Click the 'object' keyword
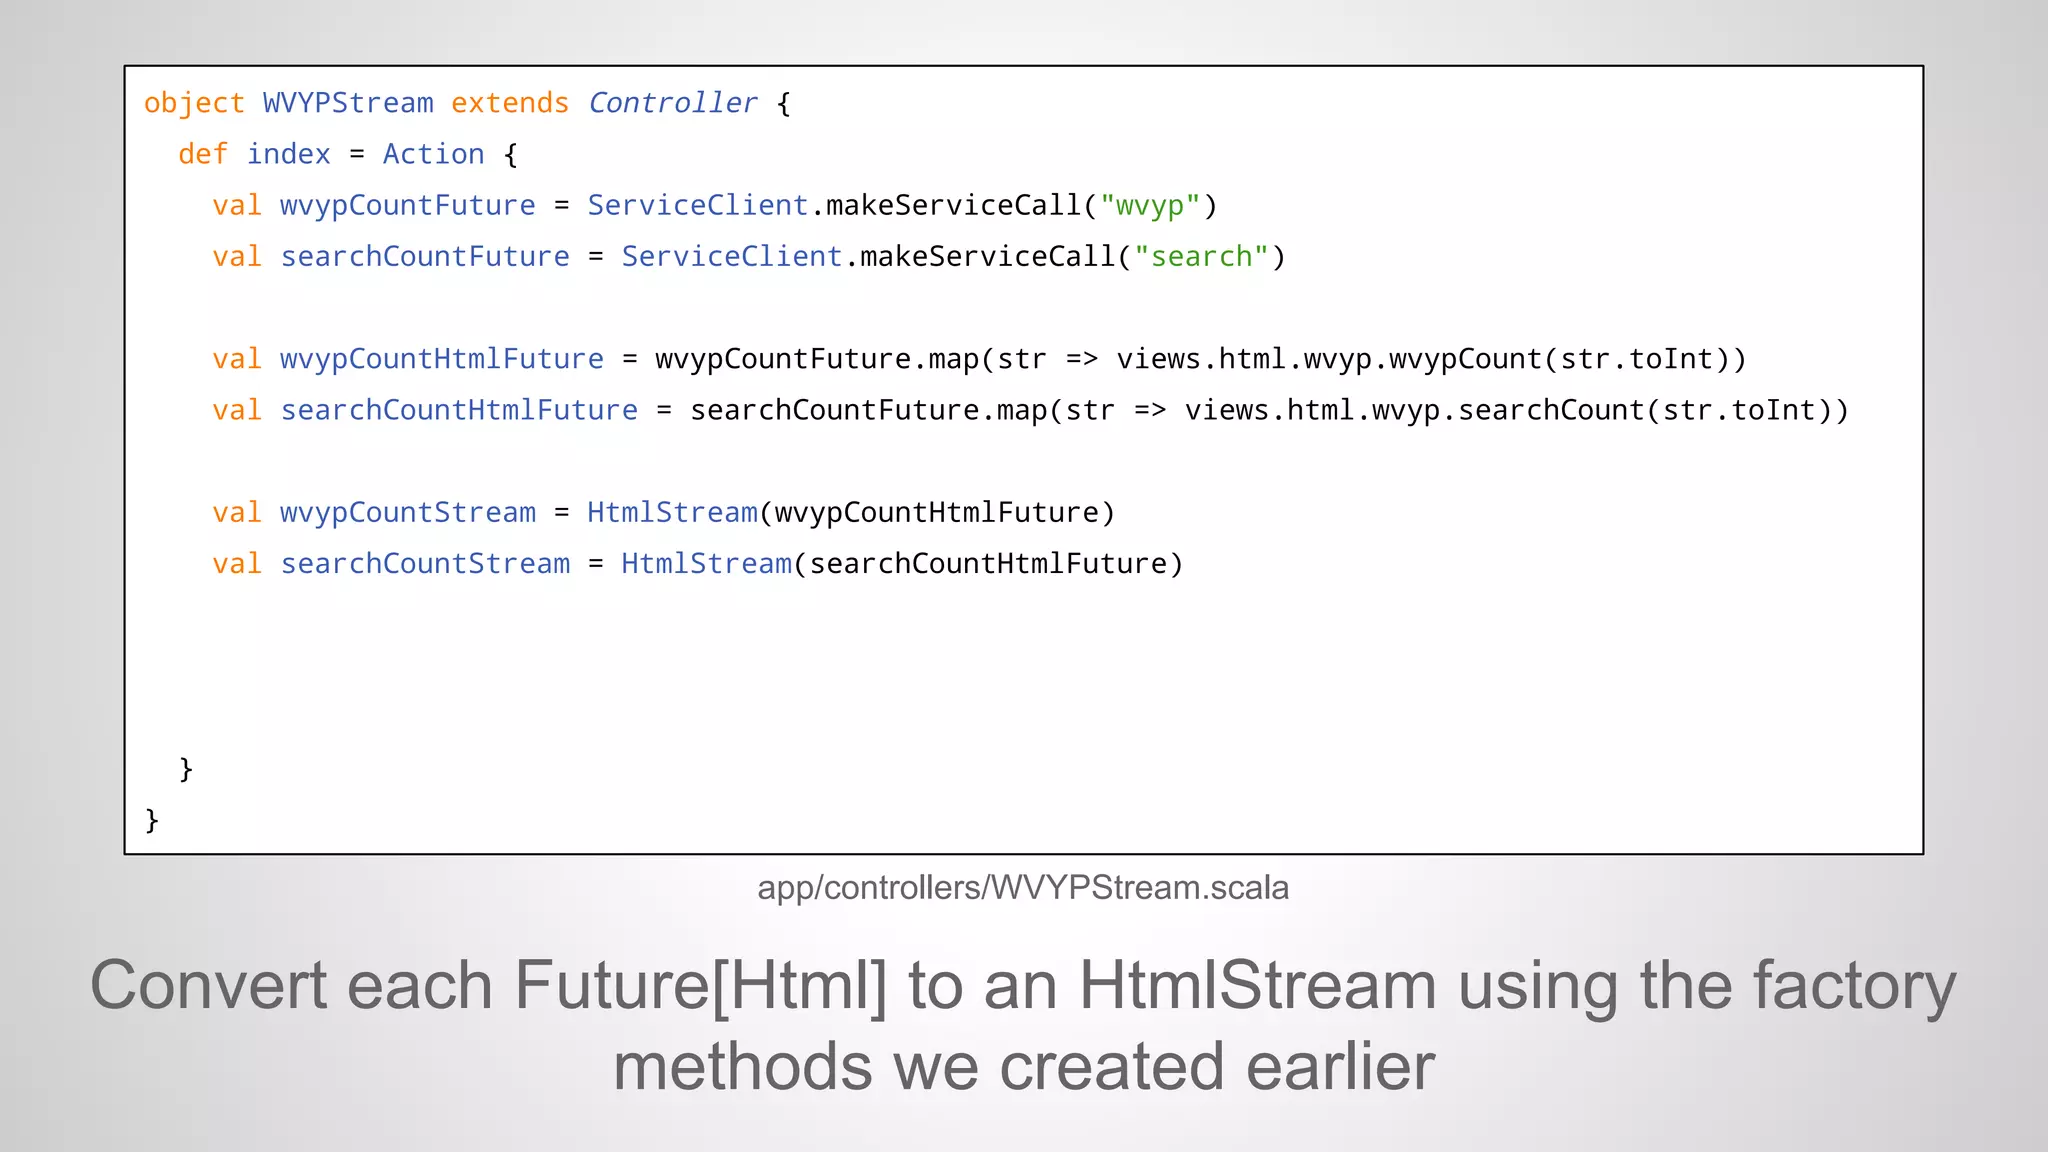 coord(194,103)
